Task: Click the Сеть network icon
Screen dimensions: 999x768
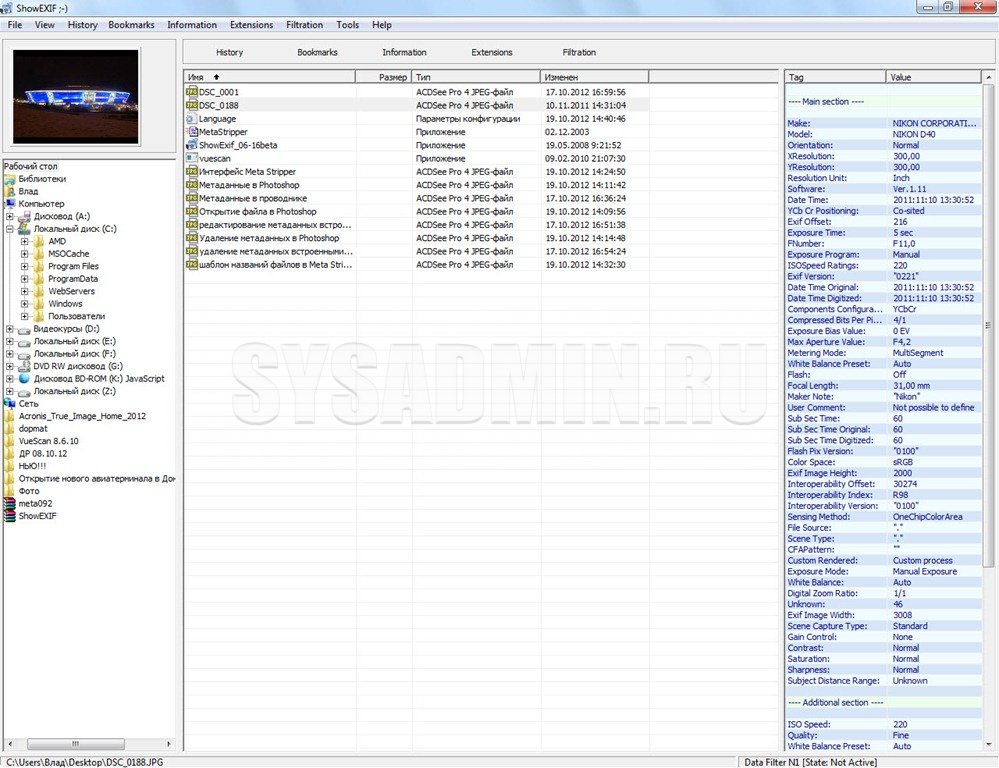Action: click(x=10, y=403)
